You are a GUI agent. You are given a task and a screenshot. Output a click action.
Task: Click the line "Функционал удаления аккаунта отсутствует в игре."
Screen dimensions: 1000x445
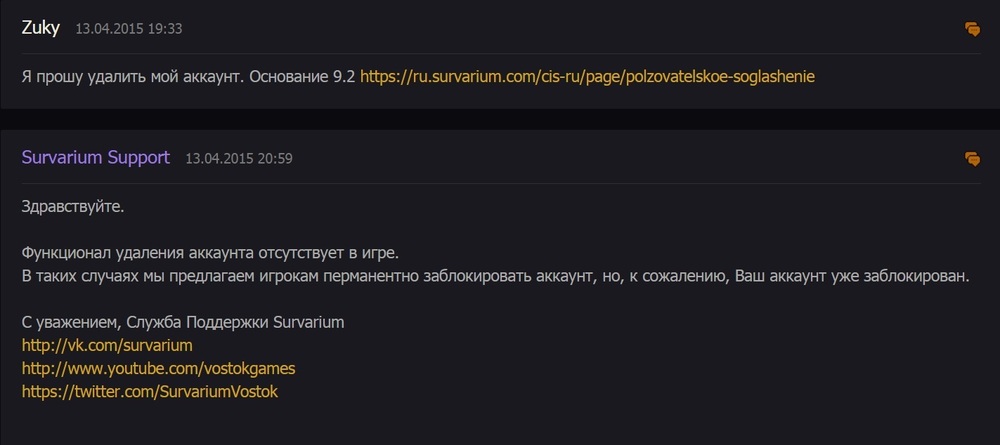click(x=216, y=254)
